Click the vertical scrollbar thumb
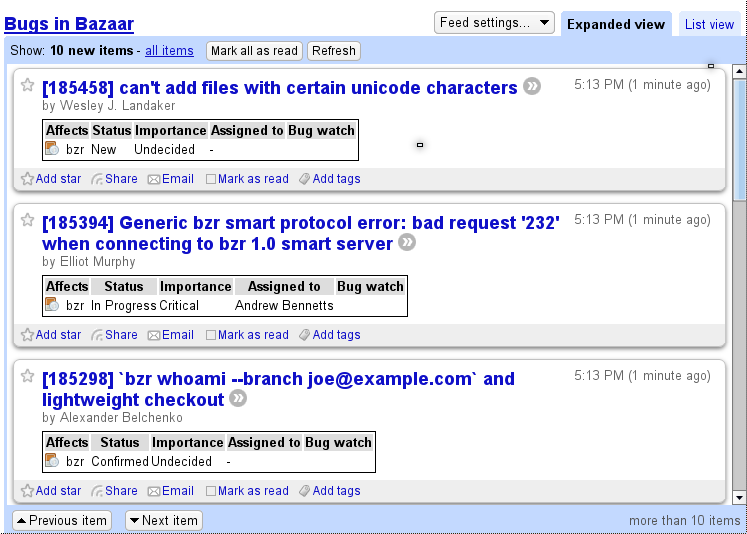 [x=739, y=140]
